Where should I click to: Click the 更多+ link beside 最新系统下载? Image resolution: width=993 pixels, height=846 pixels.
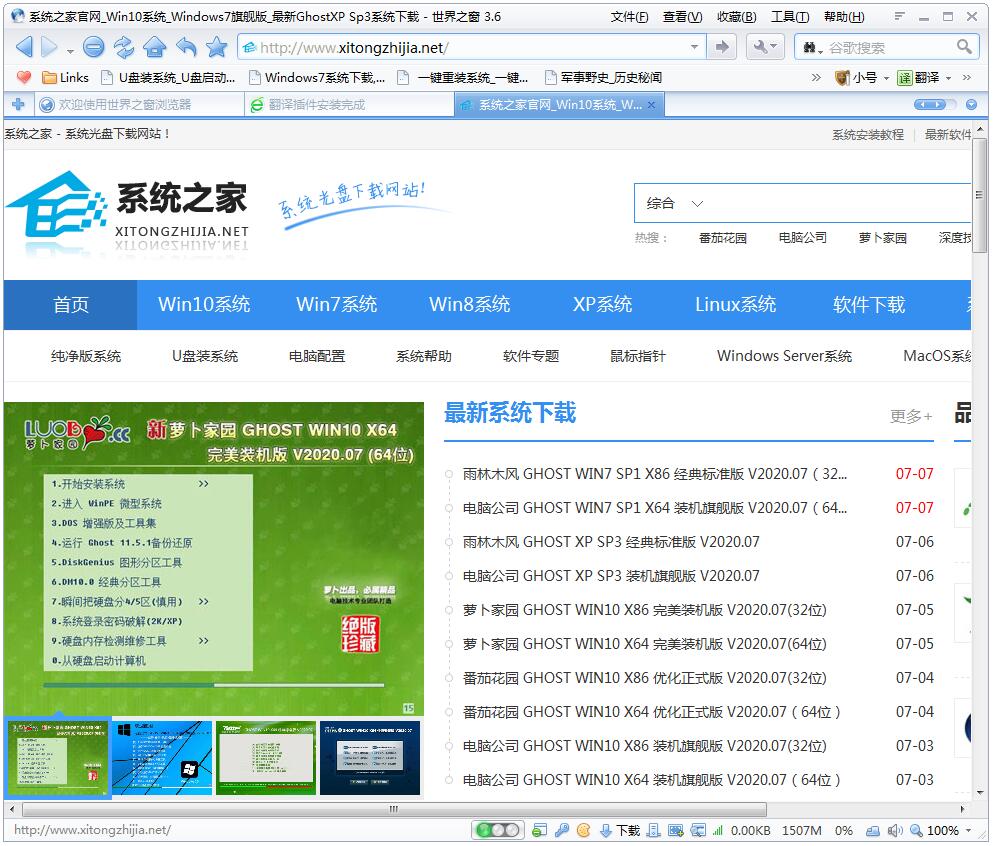pyautogui.click(x=910, y=416)
